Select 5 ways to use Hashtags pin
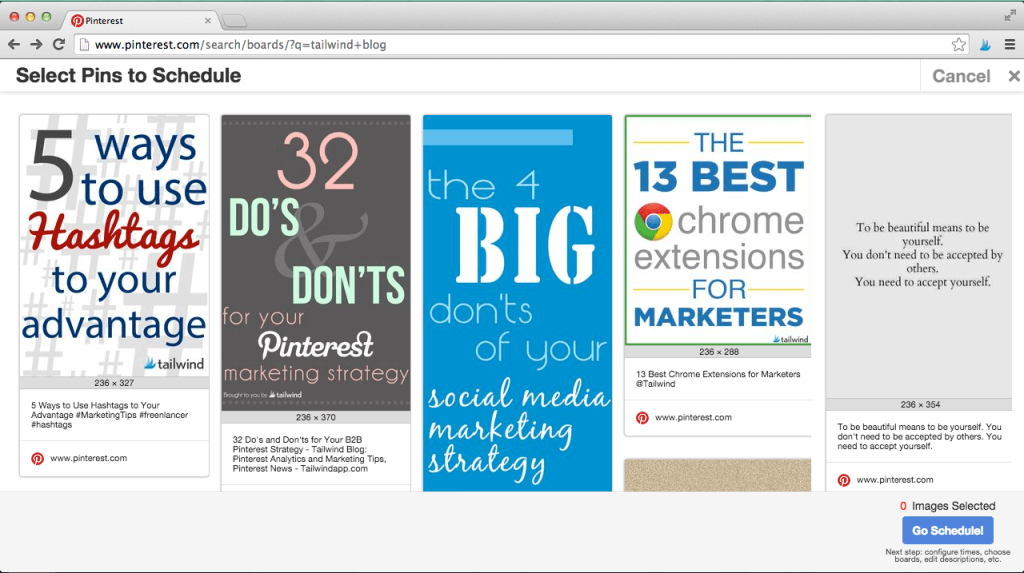The height and width of the screenshot is (573, 1024). (114, 246)
